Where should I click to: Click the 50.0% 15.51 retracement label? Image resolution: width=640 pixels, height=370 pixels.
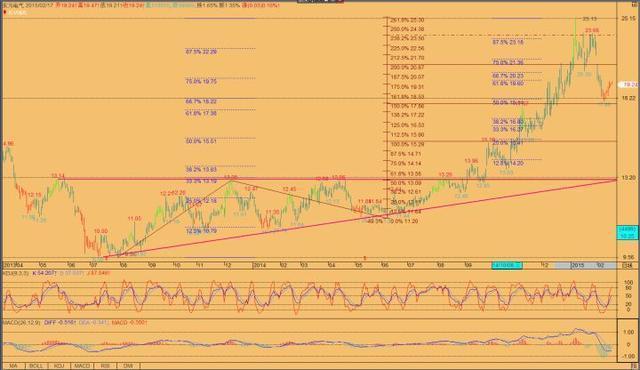(x=201, y=141)
